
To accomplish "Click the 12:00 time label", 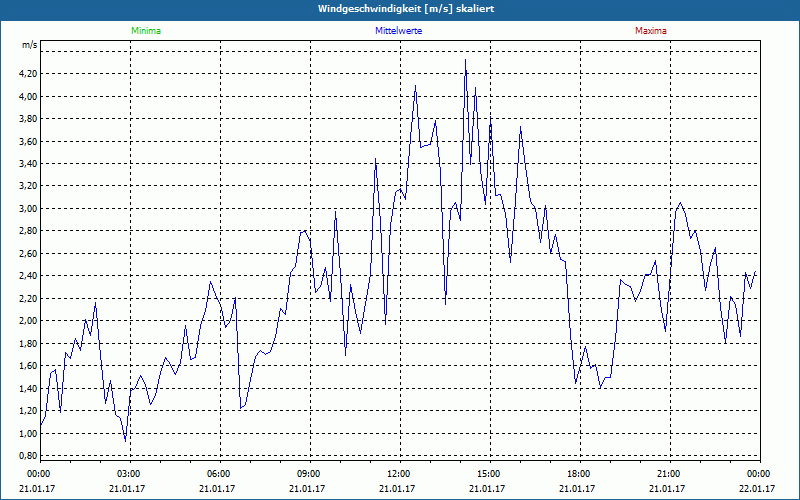I will (x=400, y=474).
